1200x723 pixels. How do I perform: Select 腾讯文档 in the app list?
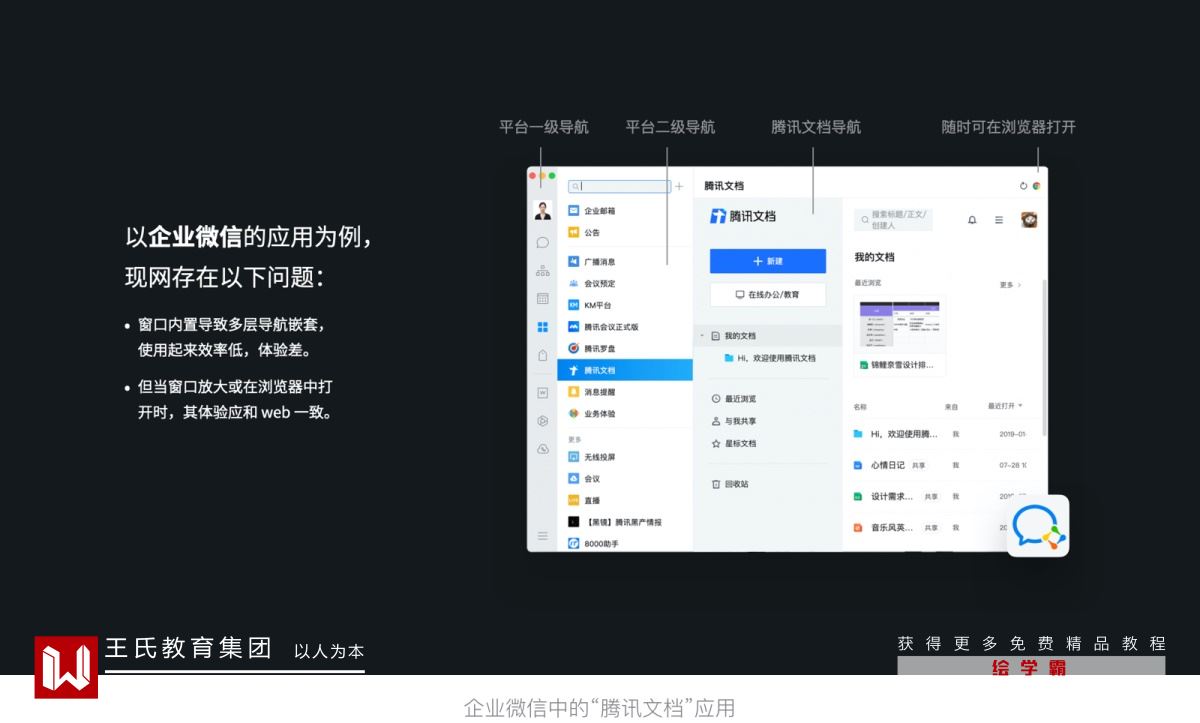(625, 370)
